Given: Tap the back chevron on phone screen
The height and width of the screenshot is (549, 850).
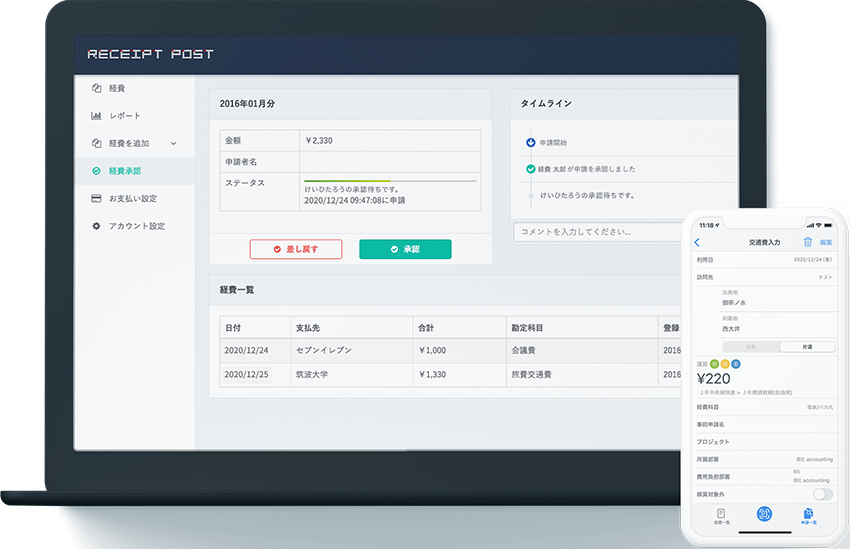Looking at the screenshot, I should click(x=698, y=243).
